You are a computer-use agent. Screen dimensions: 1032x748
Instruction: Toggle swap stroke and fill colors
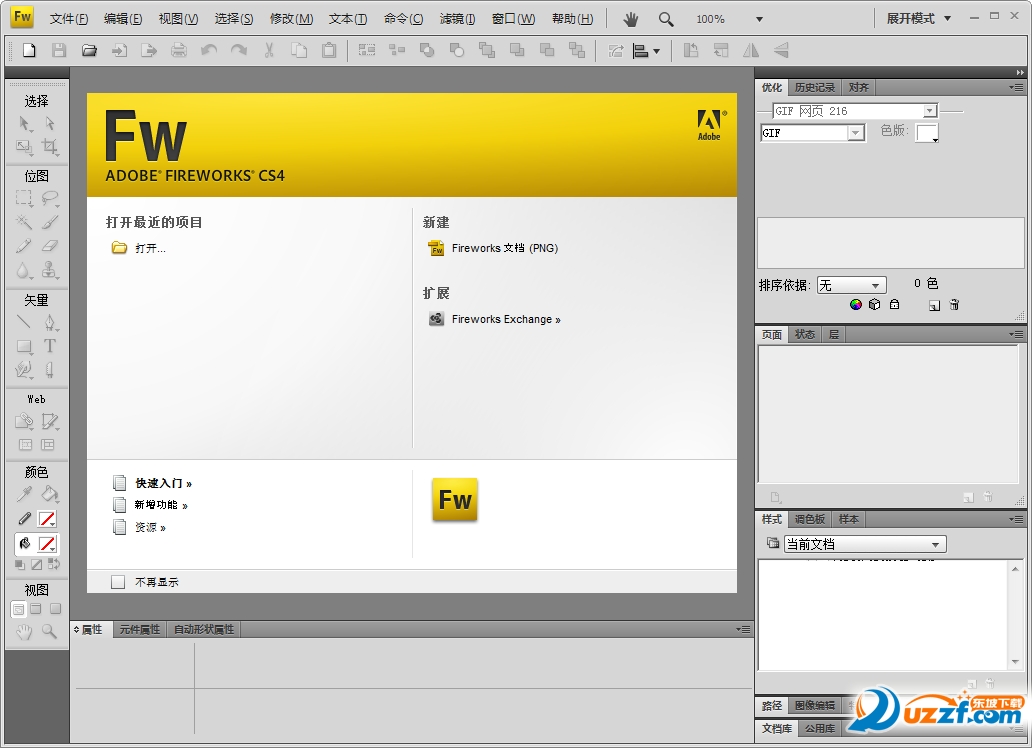pos(54,564)
